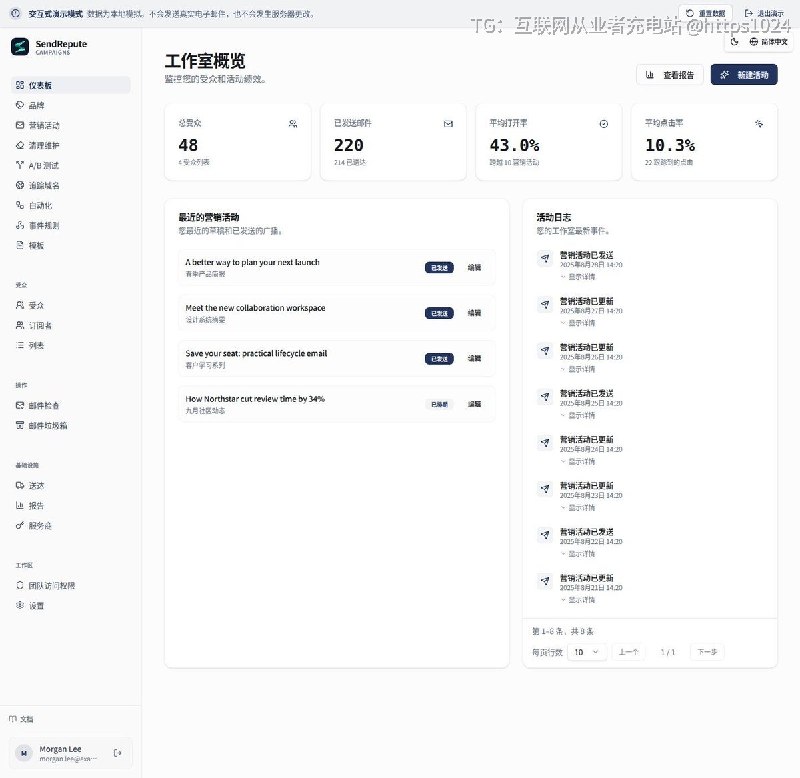Viewport: 800px width, 778px height.
Task: Expand 显示详情 for the 8月28日 log entry
Action: click(x=578, y=277)
